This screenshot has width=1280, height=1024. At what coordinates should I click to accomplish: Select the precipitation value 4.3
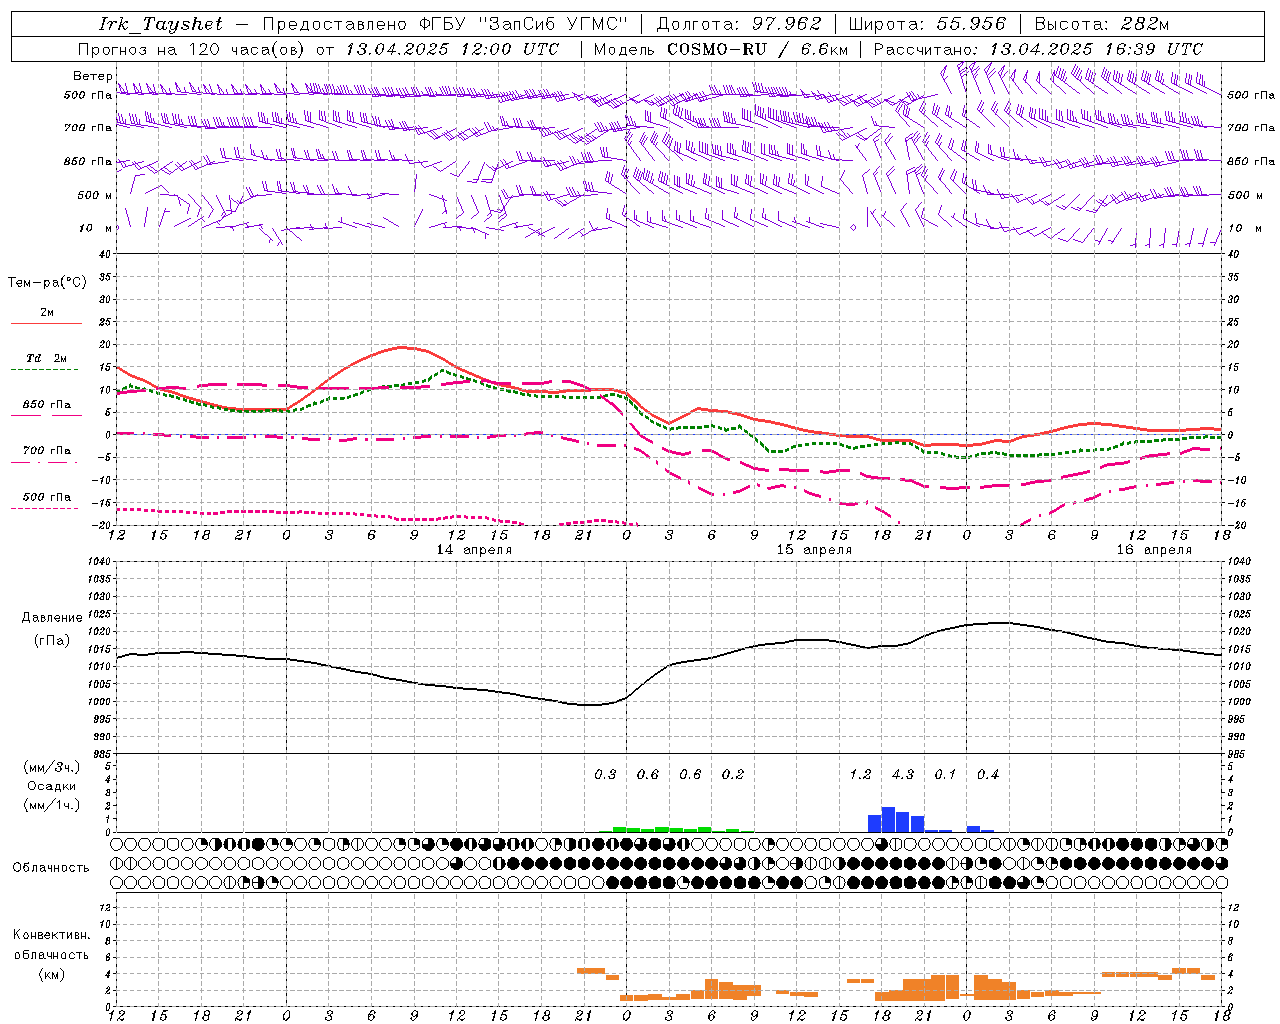[903, 774]
